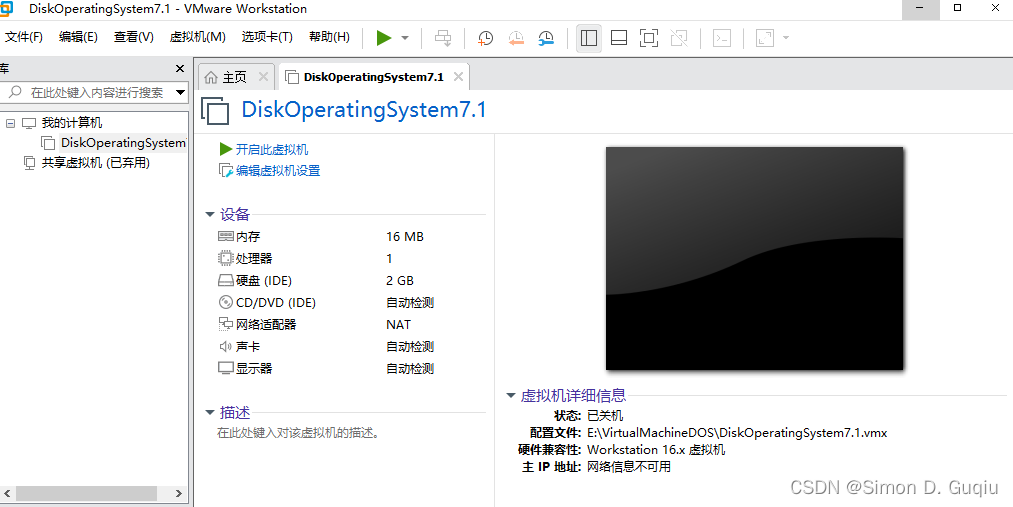This screenshot has height=507, width=1013.
Task: Click the 已关机 status text
Action: point(605,415)
